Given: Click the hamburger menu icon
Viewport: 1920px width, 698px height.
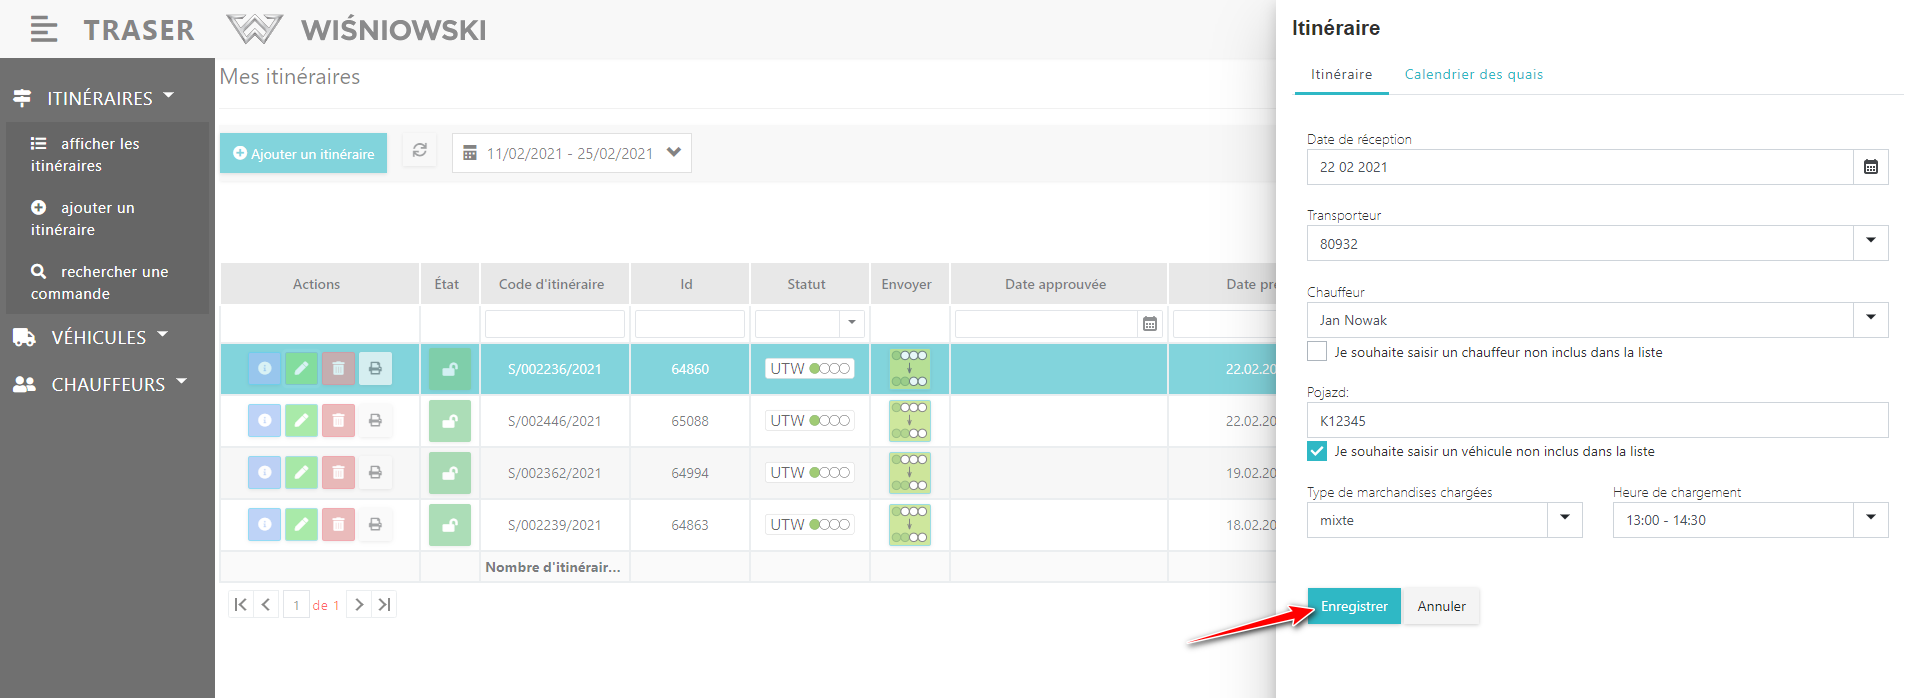Looking at the screenshot, I should point(43,30).
